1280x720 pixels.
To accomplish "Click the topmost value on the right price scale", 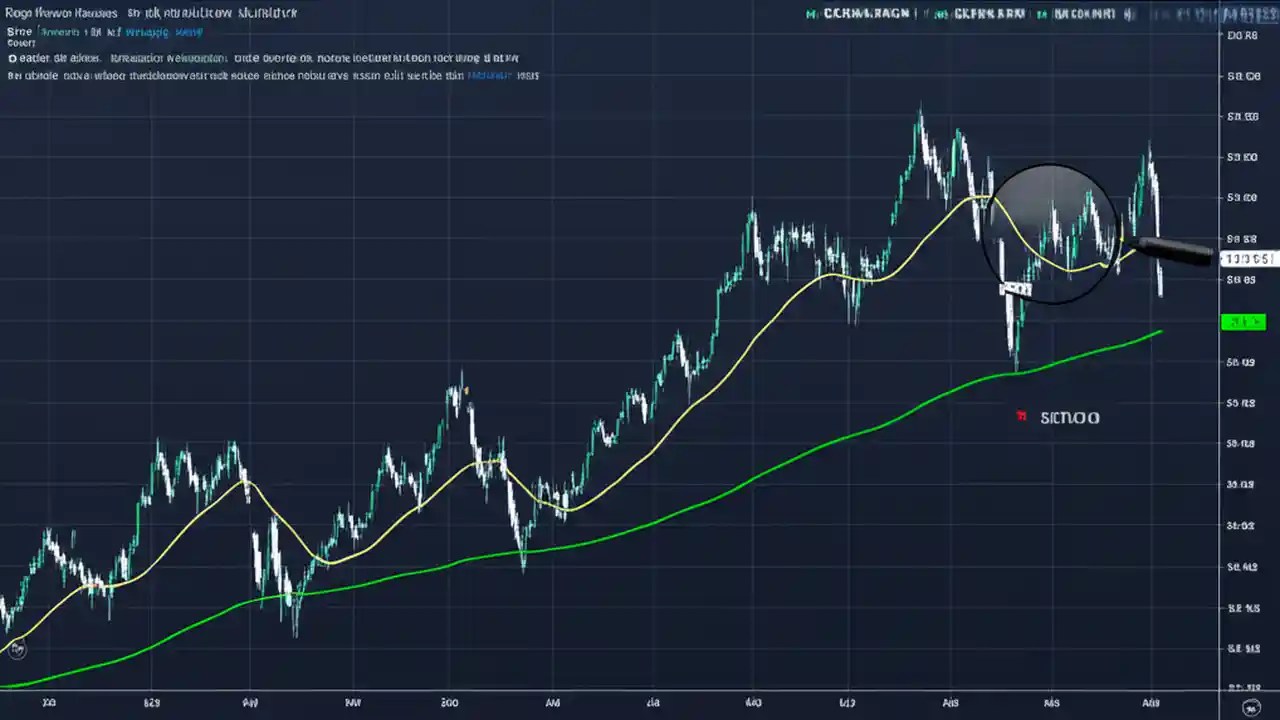I will 1243,35.
